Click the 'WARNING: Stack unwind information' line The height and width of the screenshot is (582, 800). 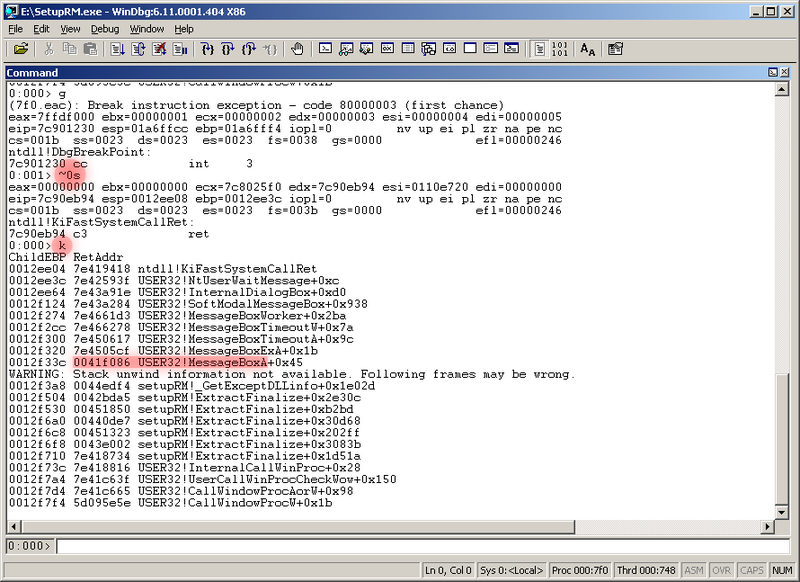pos(292,374)
